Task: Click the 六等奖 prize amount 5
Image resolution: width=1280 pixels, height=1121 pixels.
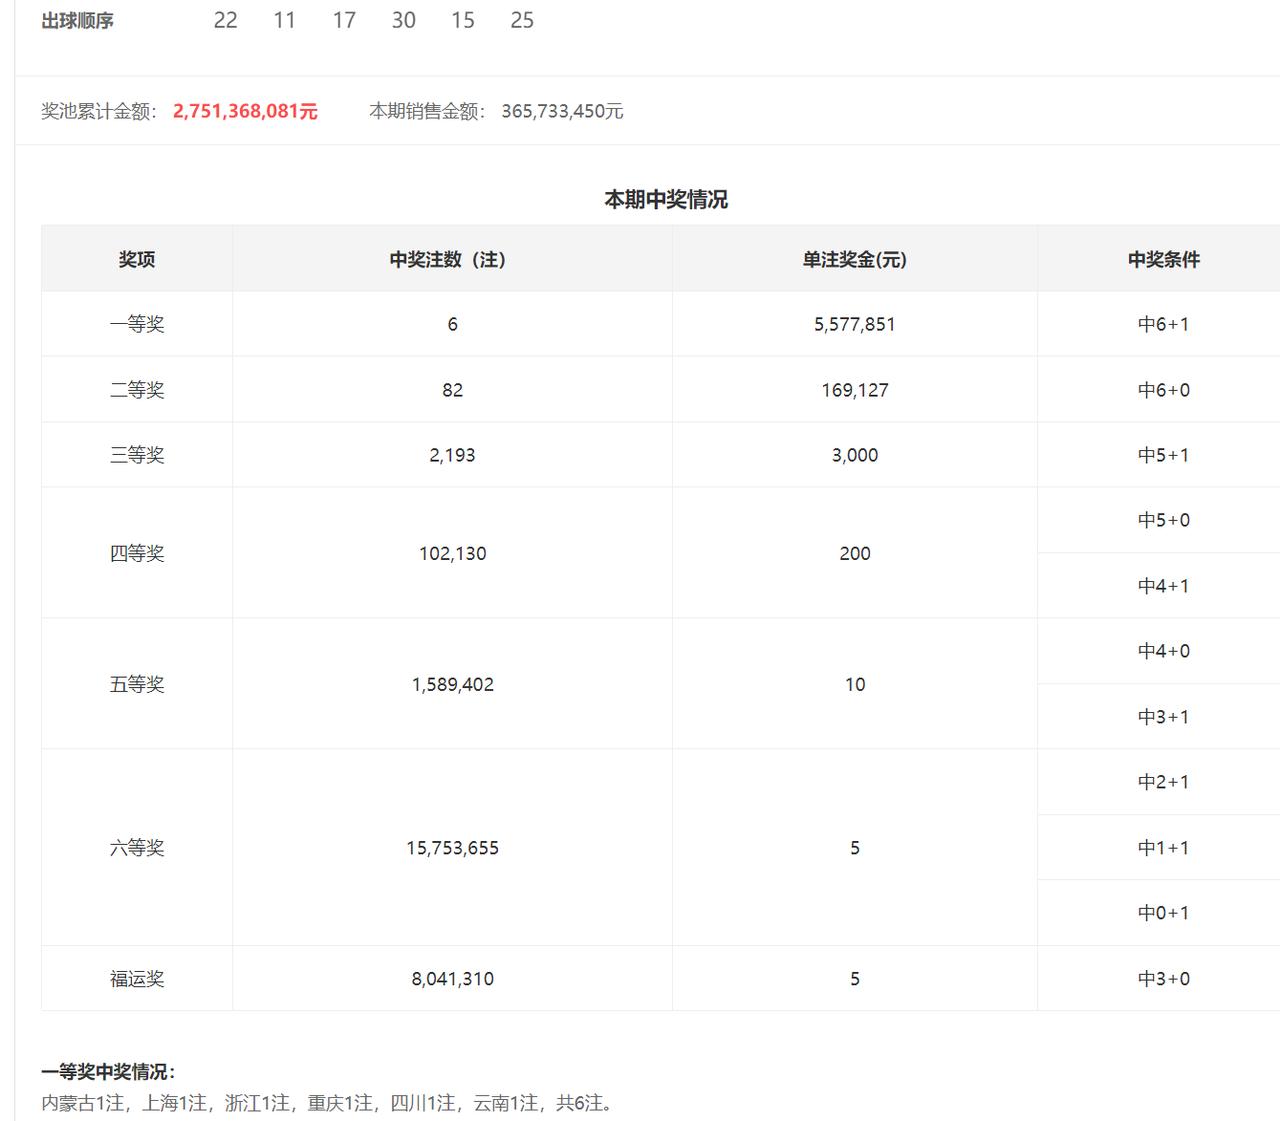Action: 855,848
